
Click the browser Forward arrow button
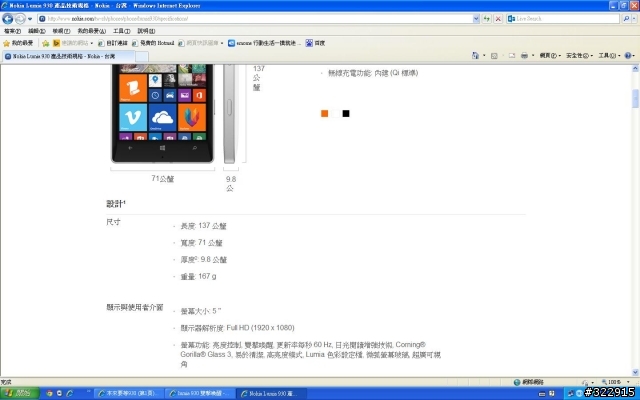tap(20, 19)
